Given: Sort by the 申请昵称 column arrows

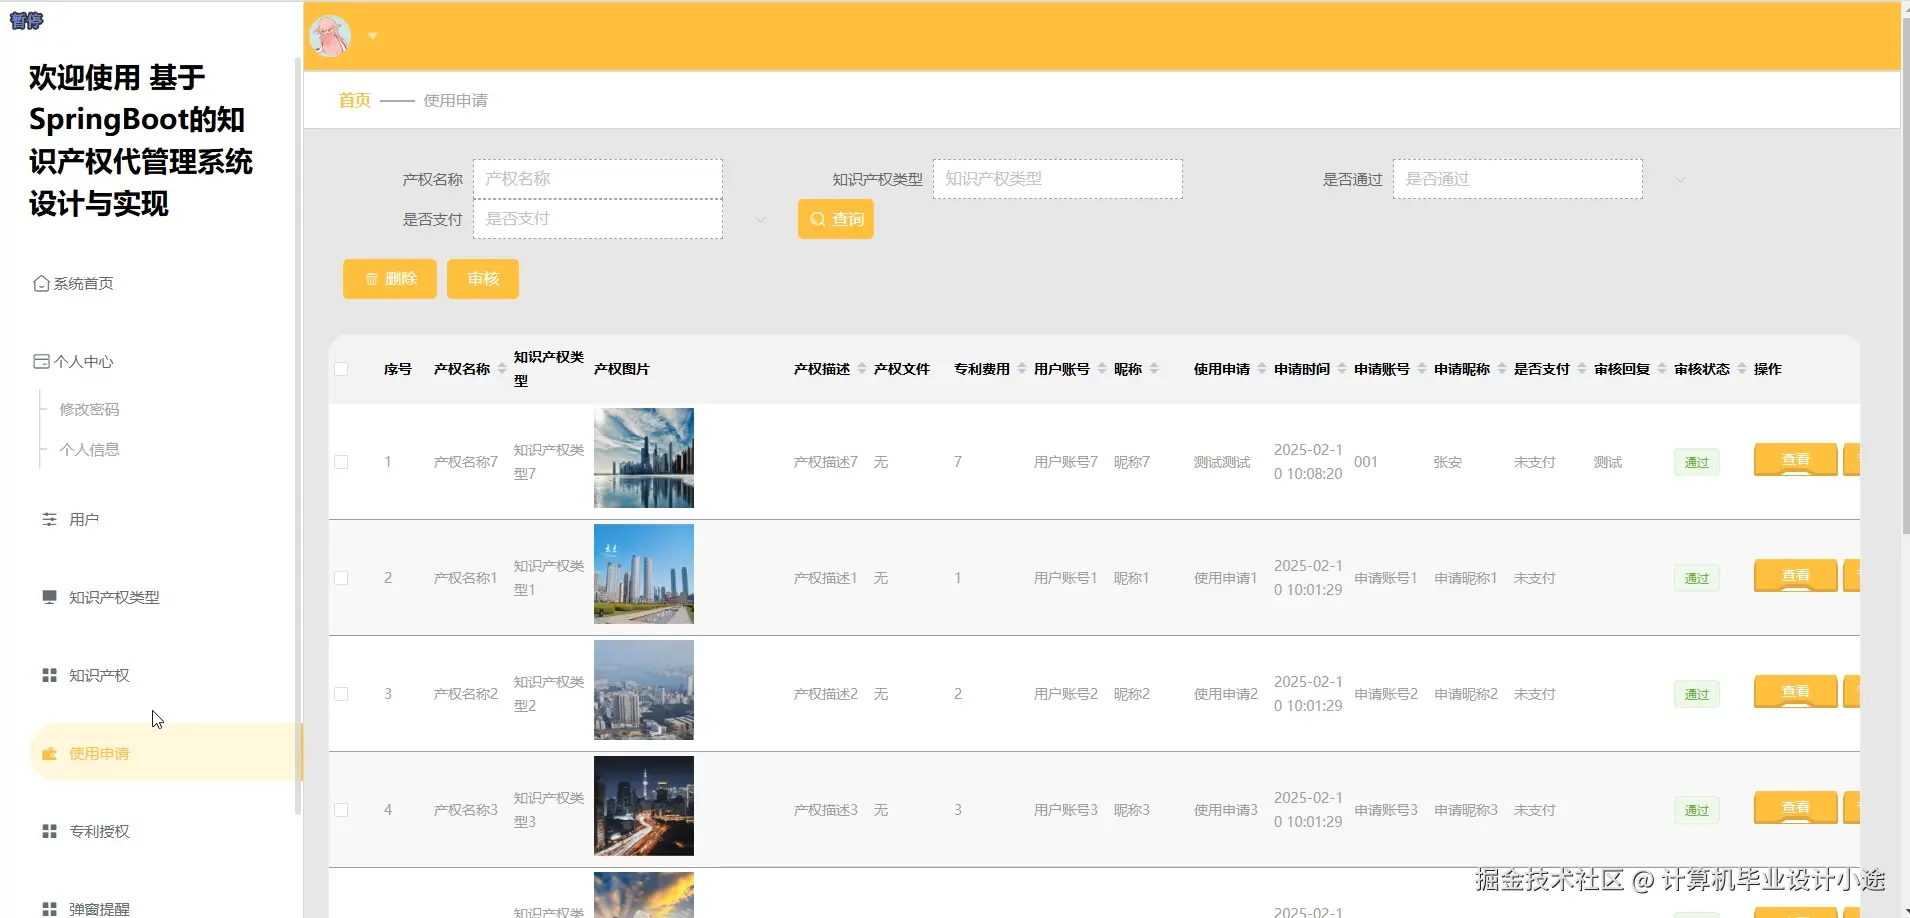Looking at the screenshot, I should pyautogui.click(x=1502, y=369).
